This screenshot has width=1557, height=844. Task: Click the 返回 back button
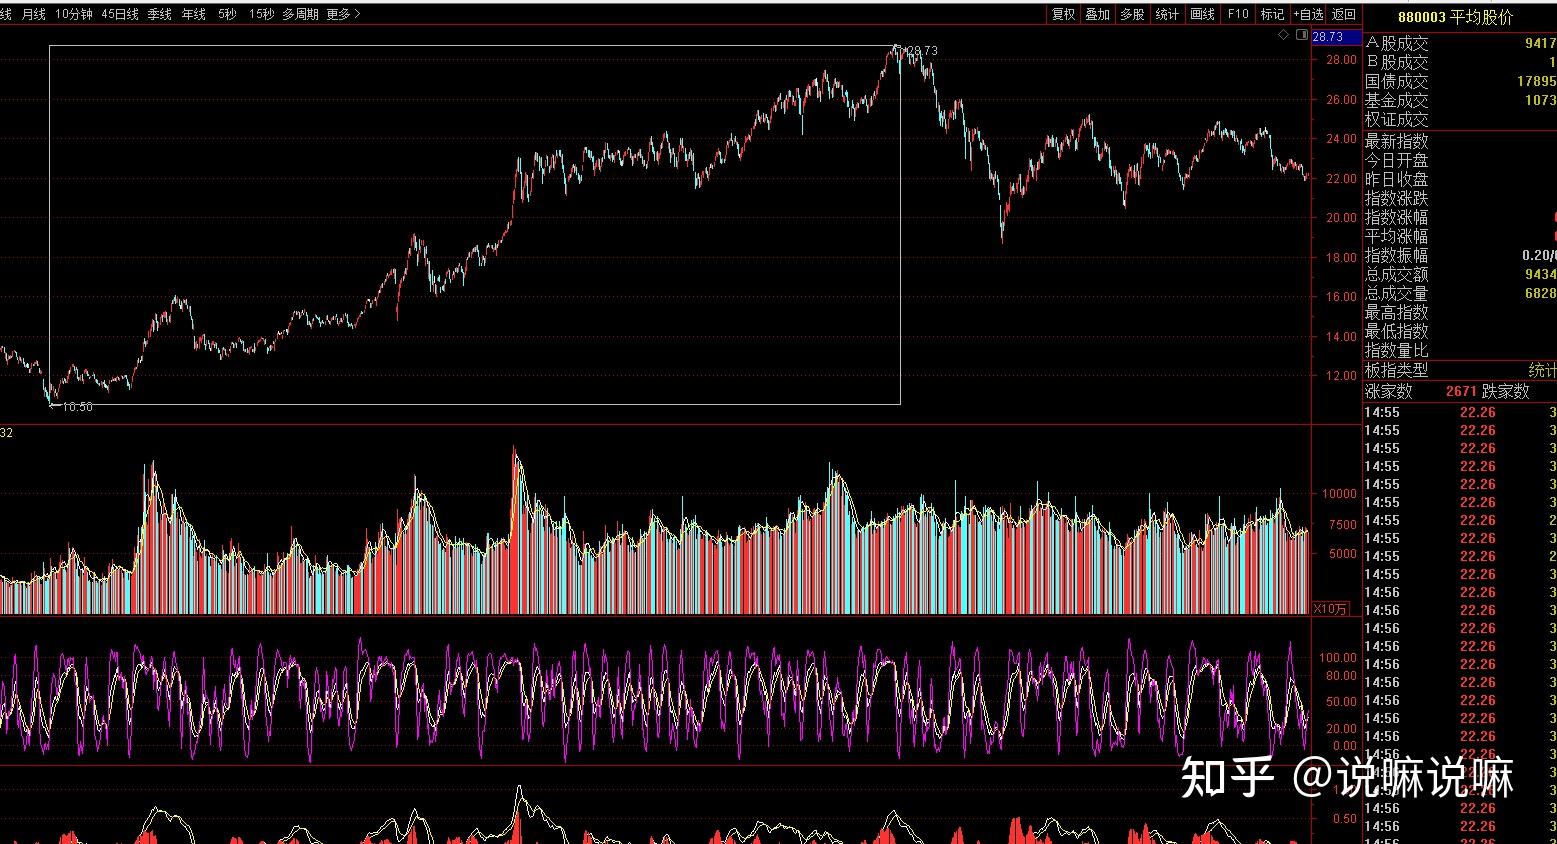click(x=1344, y=14)
